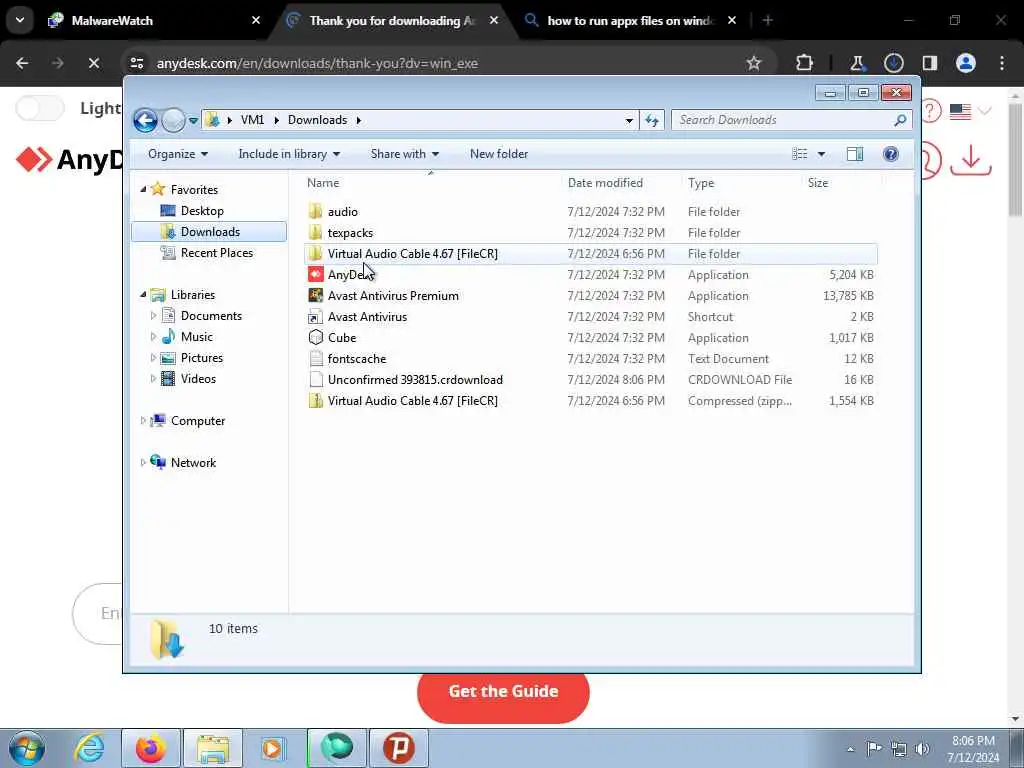Screen dimensions: 1024x768
Task: Click the change view icon
Action: 800,154
